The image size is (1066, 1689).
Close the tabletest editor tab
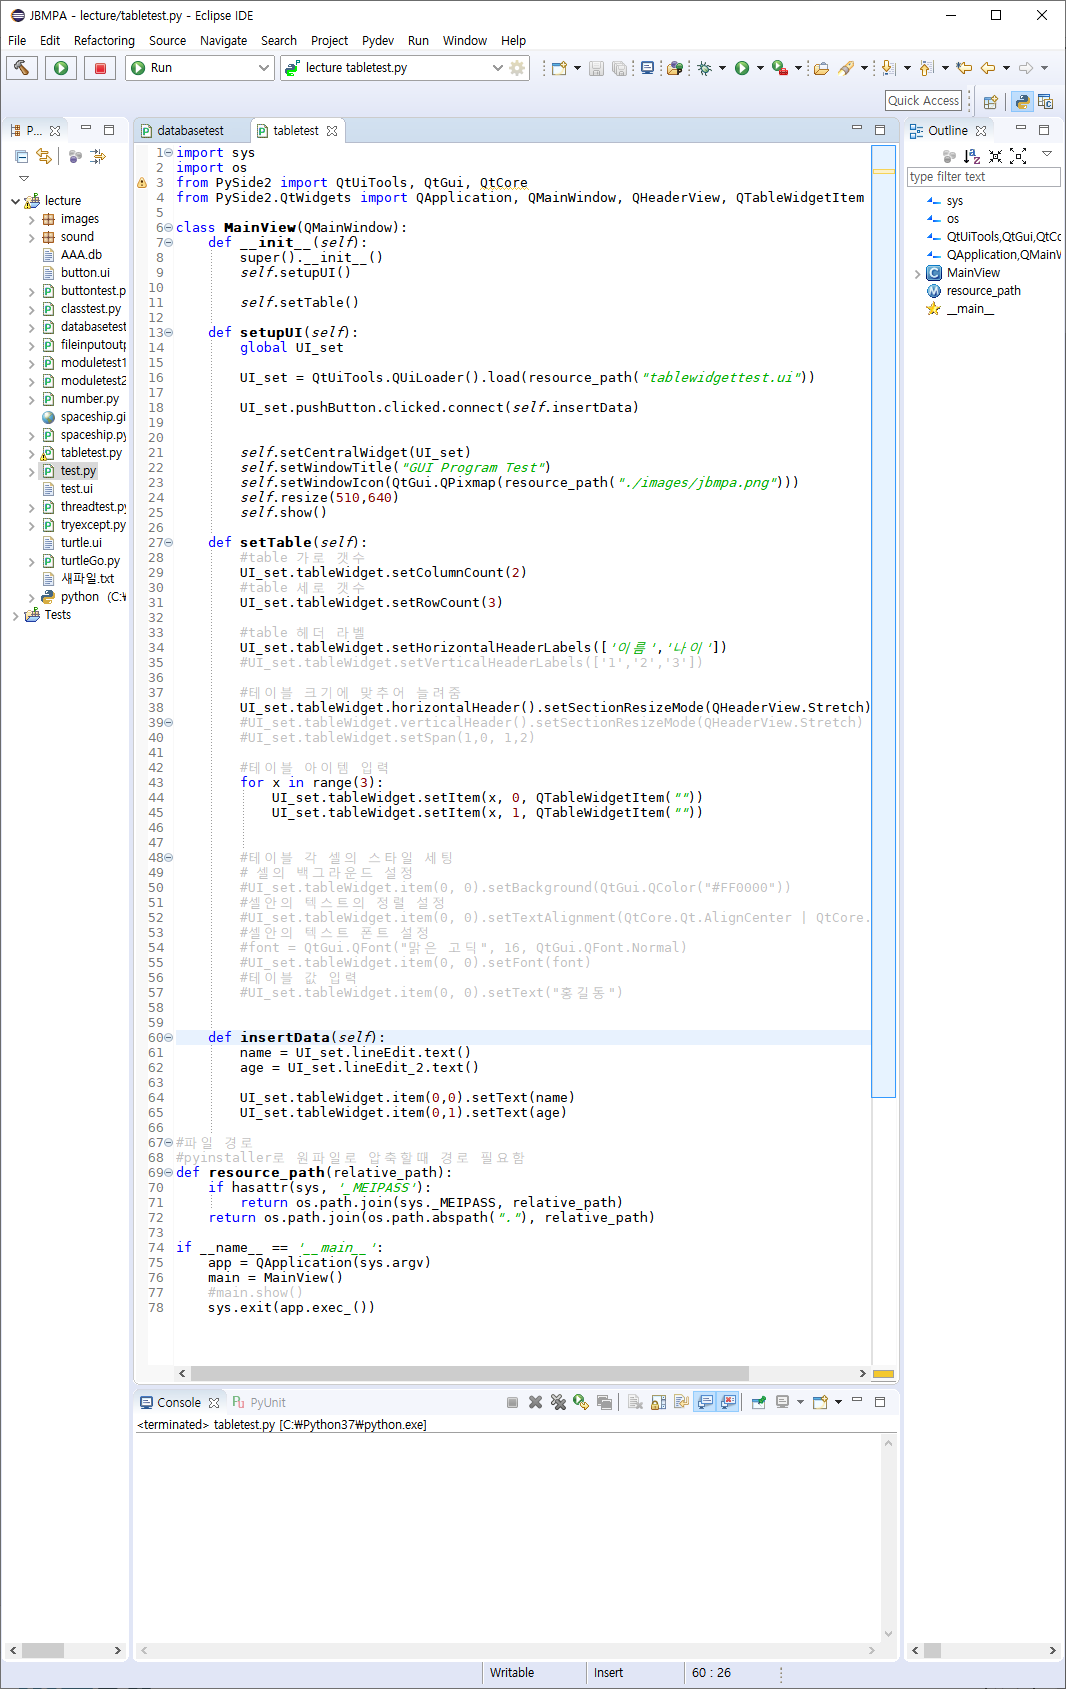click(332, 131)
